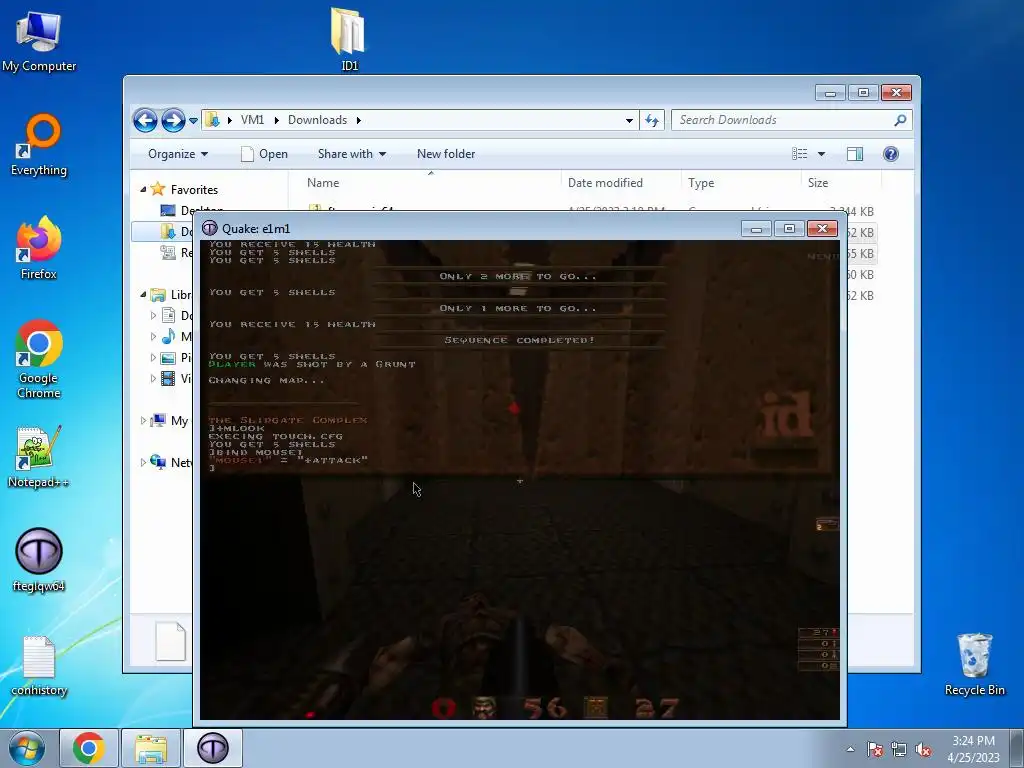The image size is (1024, 768).
Task: Expand the Documents library node
Action: tap(153, 316)
